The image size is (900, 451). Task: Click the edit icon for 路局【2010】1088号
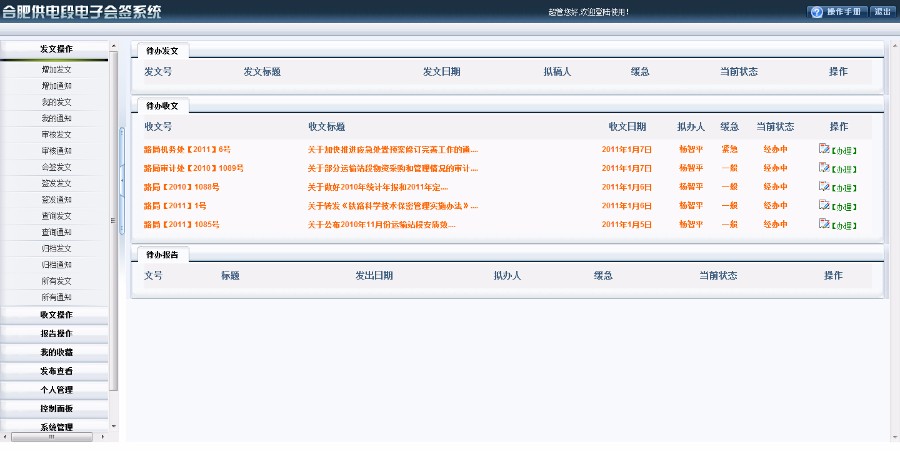pos(824,186)
